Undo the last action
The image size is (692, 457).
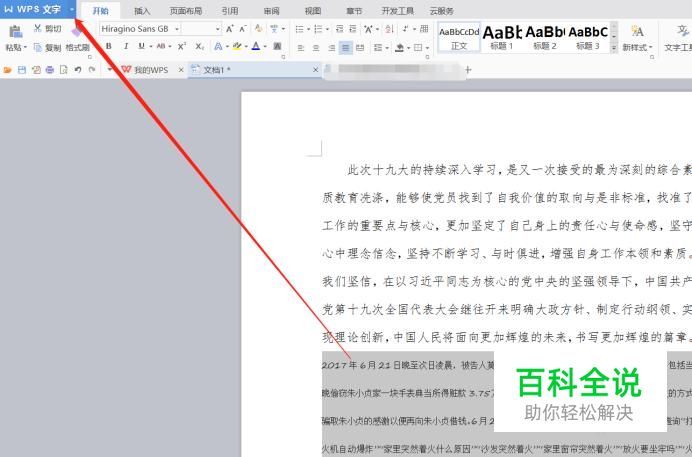[78, 70]
